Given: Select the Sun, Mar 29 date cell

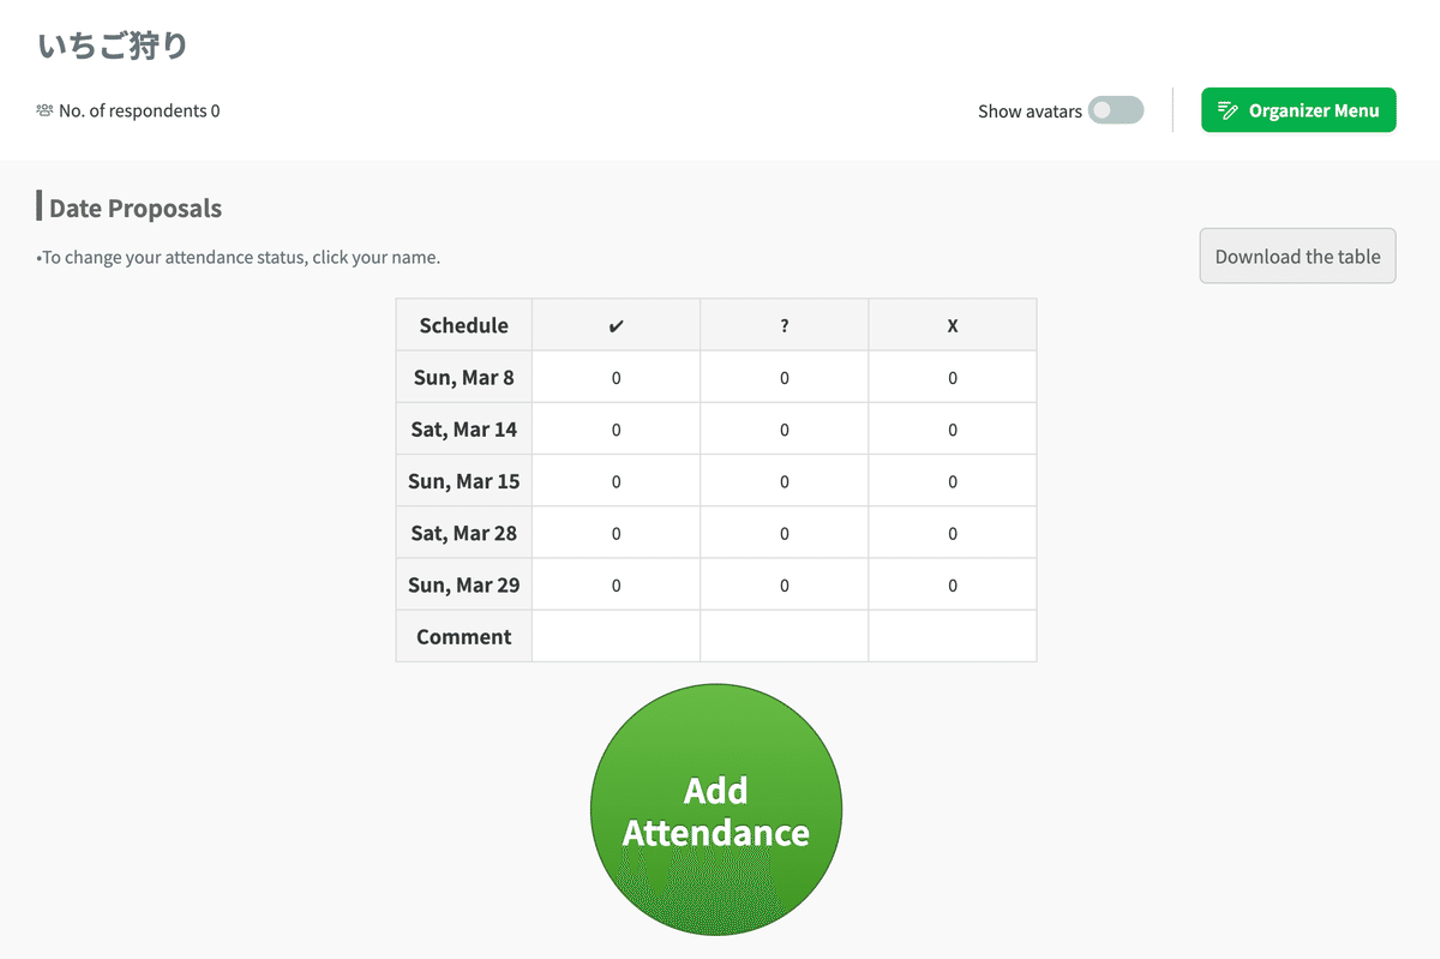Looking at the screenshot, I should tap(464, 586).
